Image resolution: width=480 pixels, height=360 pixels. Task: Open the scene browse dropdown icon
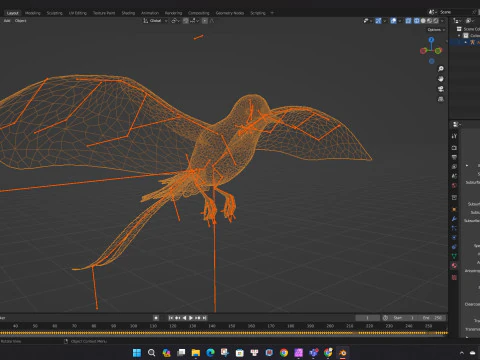(x=433, y=12)
